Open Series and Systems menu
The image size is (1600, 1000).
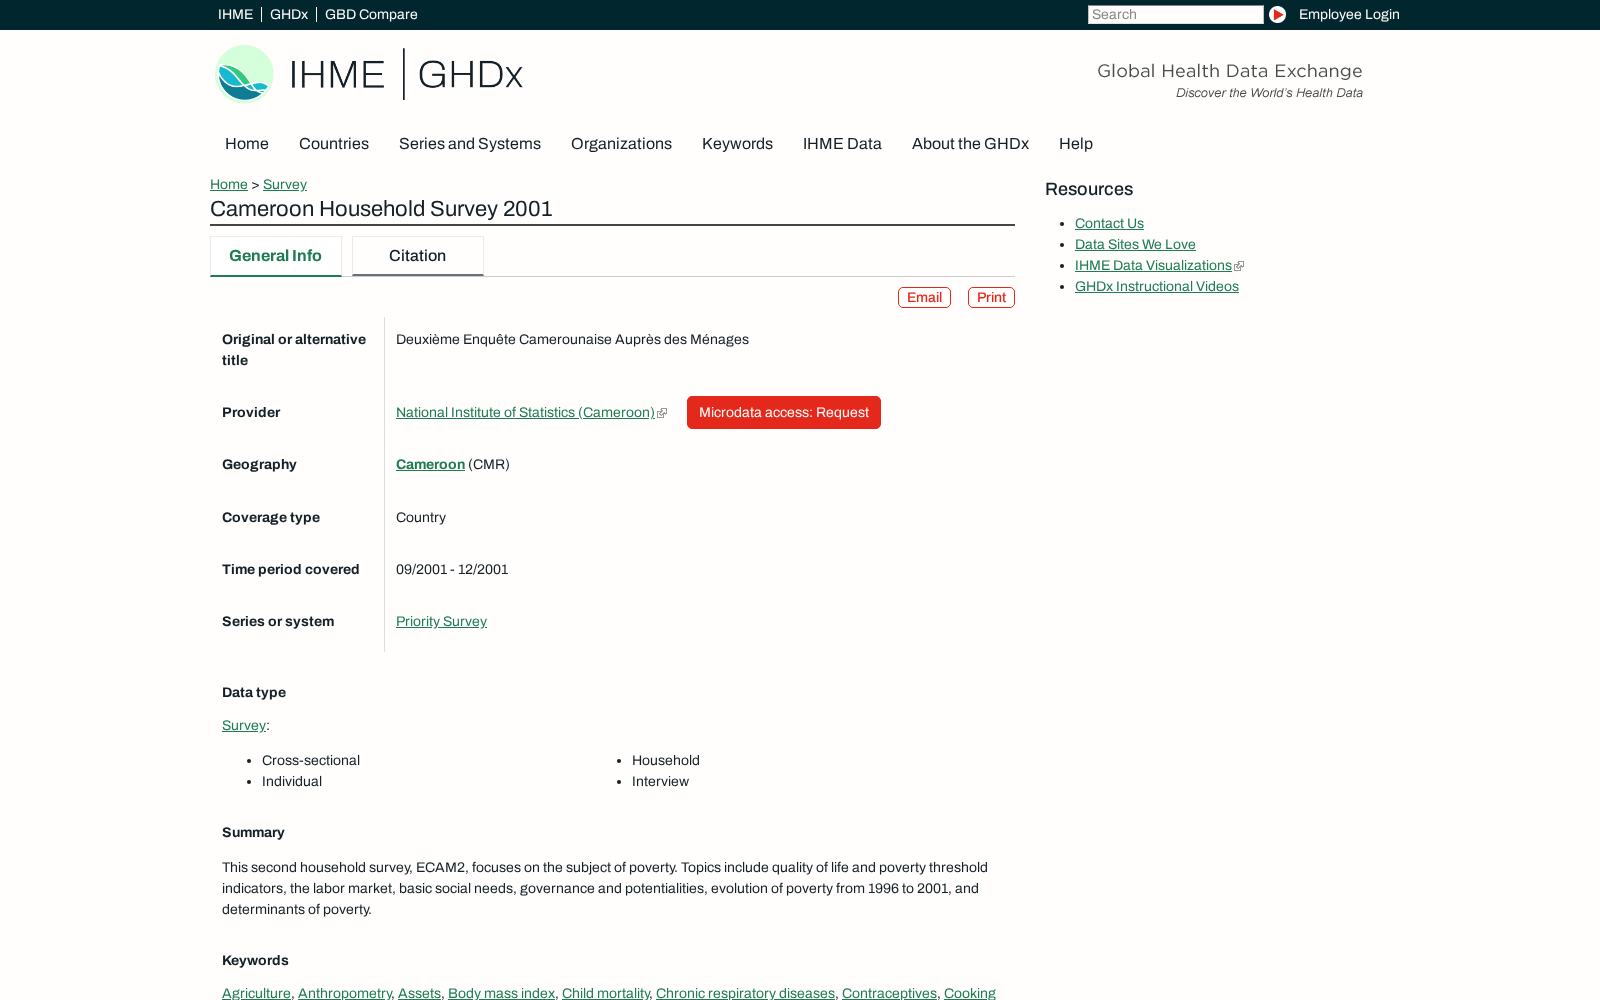point(470,144)
